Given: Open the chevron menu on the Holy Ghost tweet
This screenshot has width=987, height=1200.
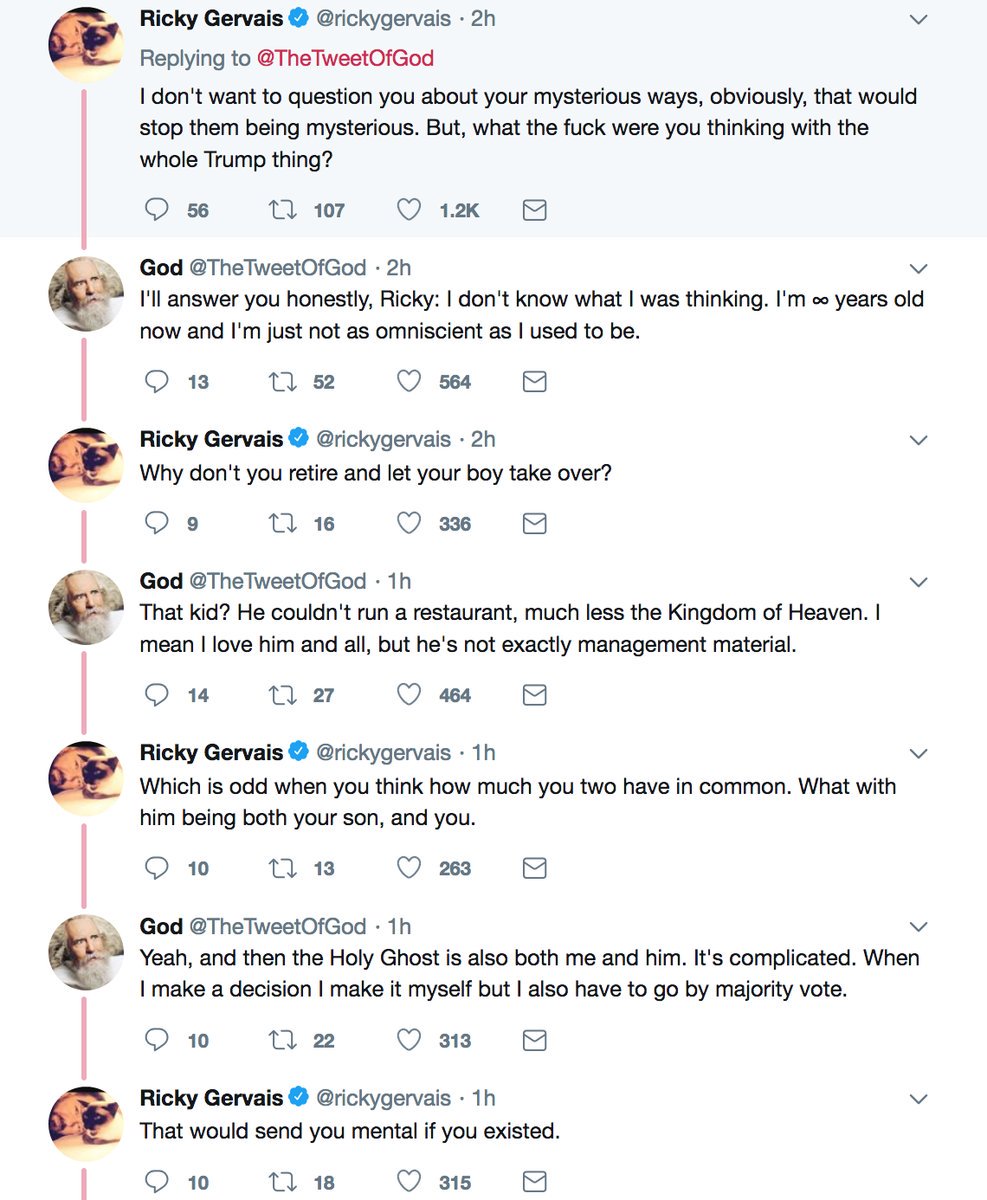Looking at the screenshot, I should 918,926.
